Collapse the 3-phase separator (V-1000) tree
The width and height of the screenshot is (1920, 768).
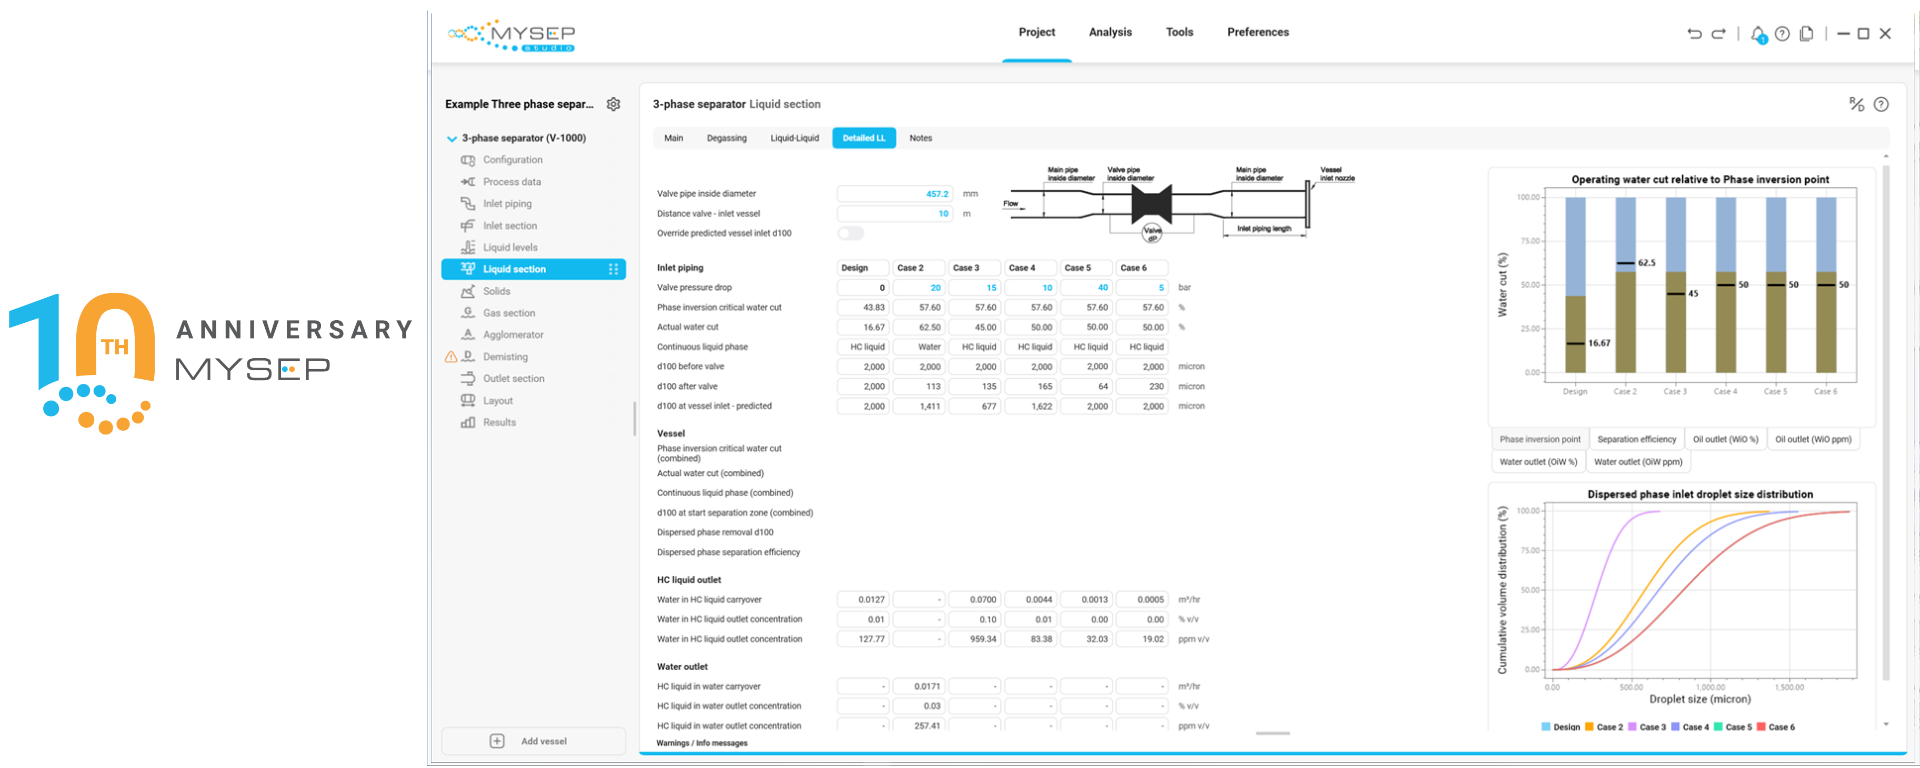[x=452, y=139]
